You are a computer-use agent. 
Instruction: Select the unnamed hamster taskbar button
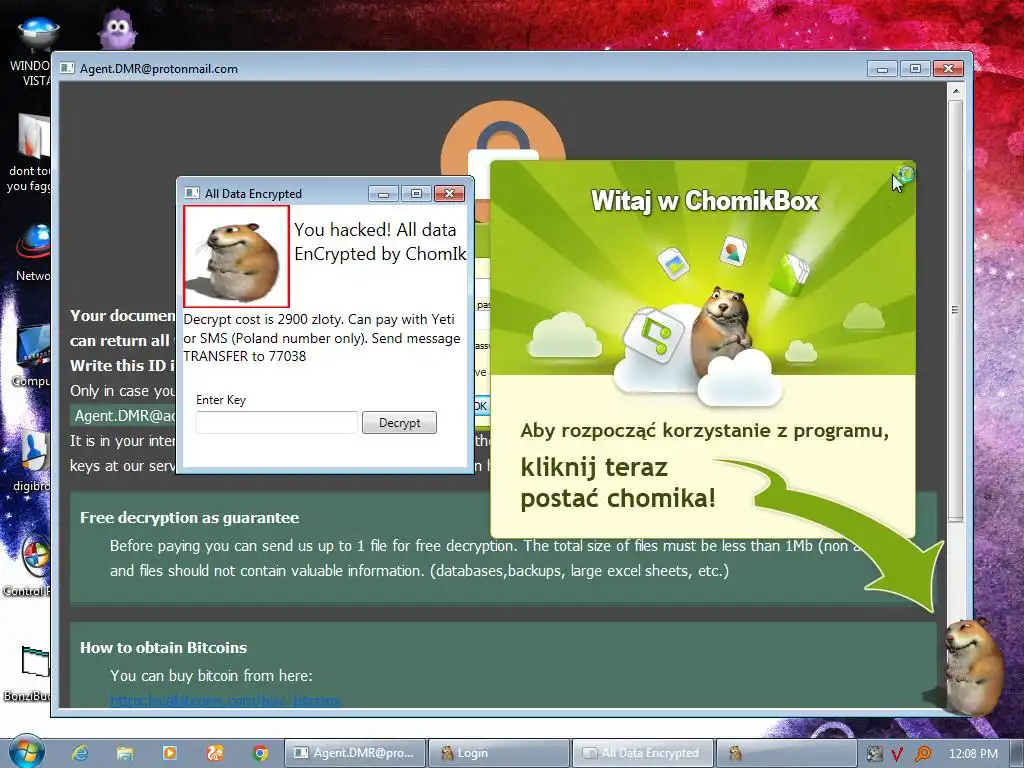tap(786, 753)
